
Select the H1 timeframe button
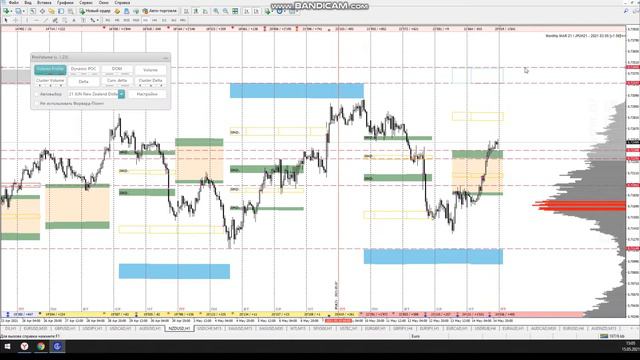(x=145, y=20)
